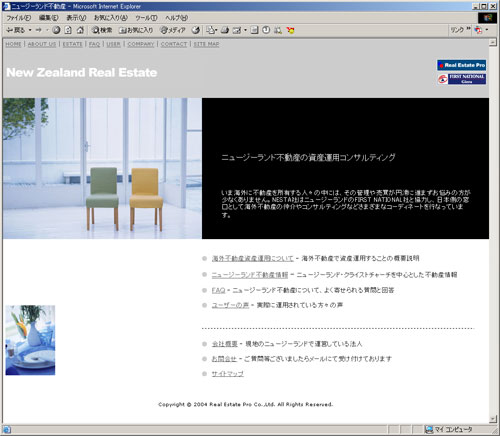This screenshot has height=436, width=500.
Task: Click the copyright 2004 Real Estate Pro text
Action: coord(246,404)
